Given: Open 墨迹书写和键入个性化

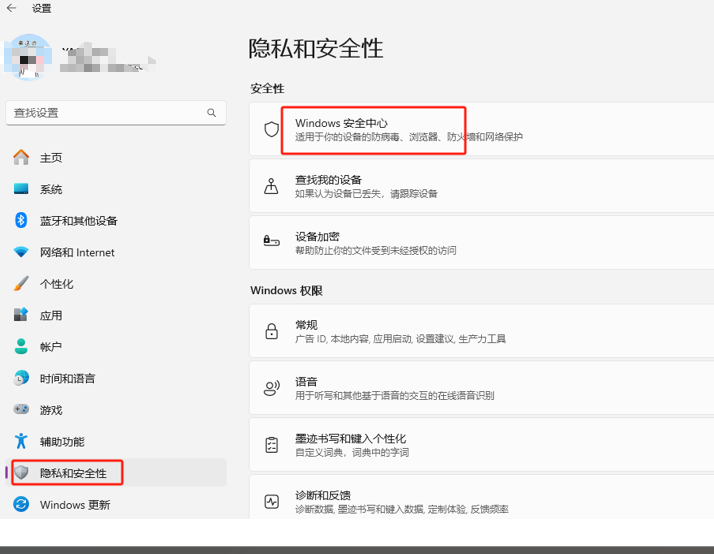Looking at the screenshot, I should [x=482, y=445].
